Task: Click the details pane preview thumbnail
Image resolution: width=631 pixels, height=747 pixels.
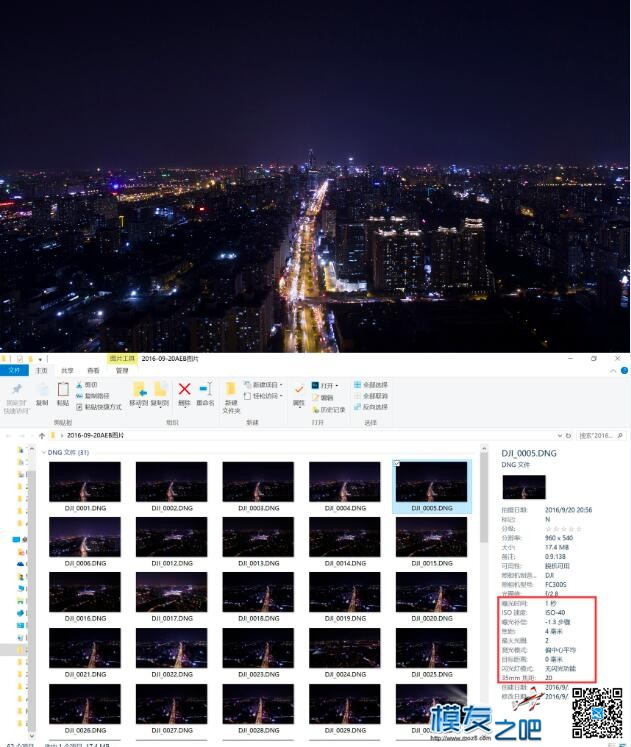Action: (524, 487)
